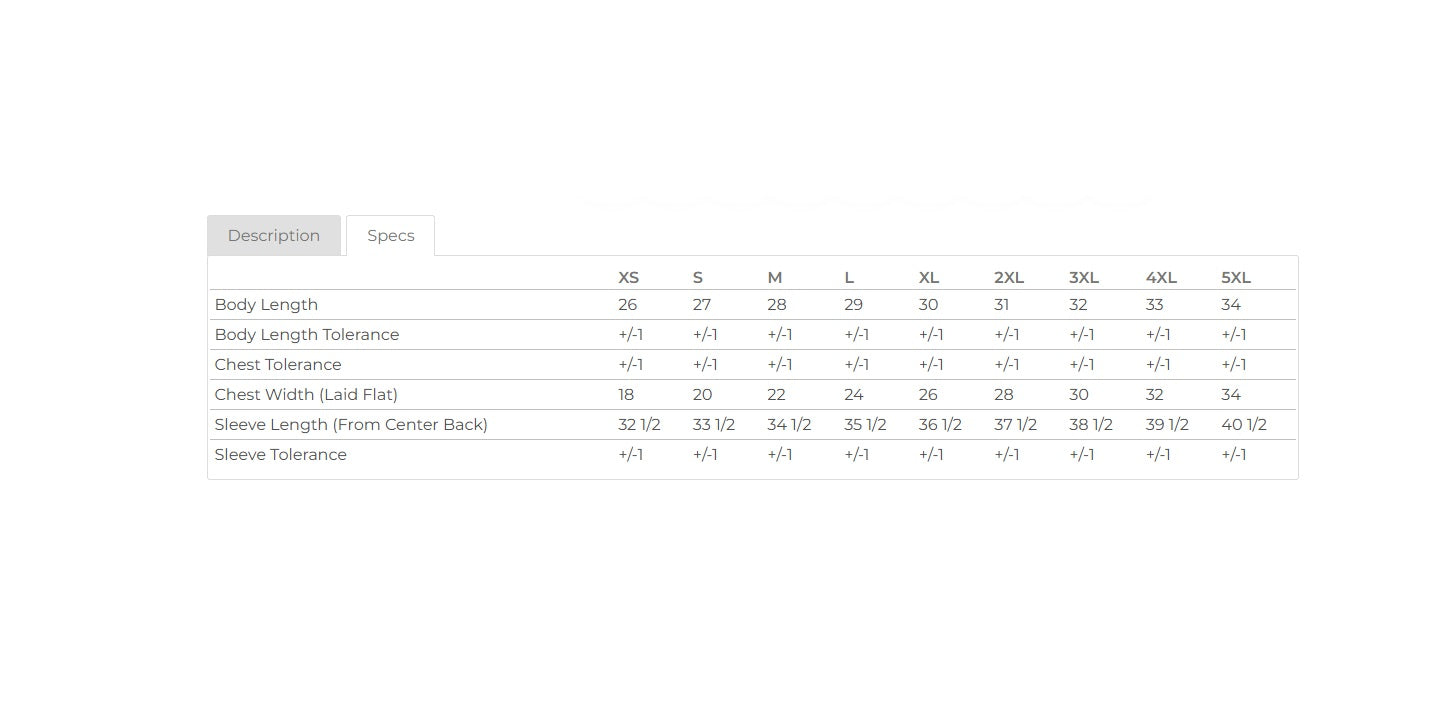Click the Chest Tolerance row label
This screenshot has width=1435, height=701.
click(278, 365)
